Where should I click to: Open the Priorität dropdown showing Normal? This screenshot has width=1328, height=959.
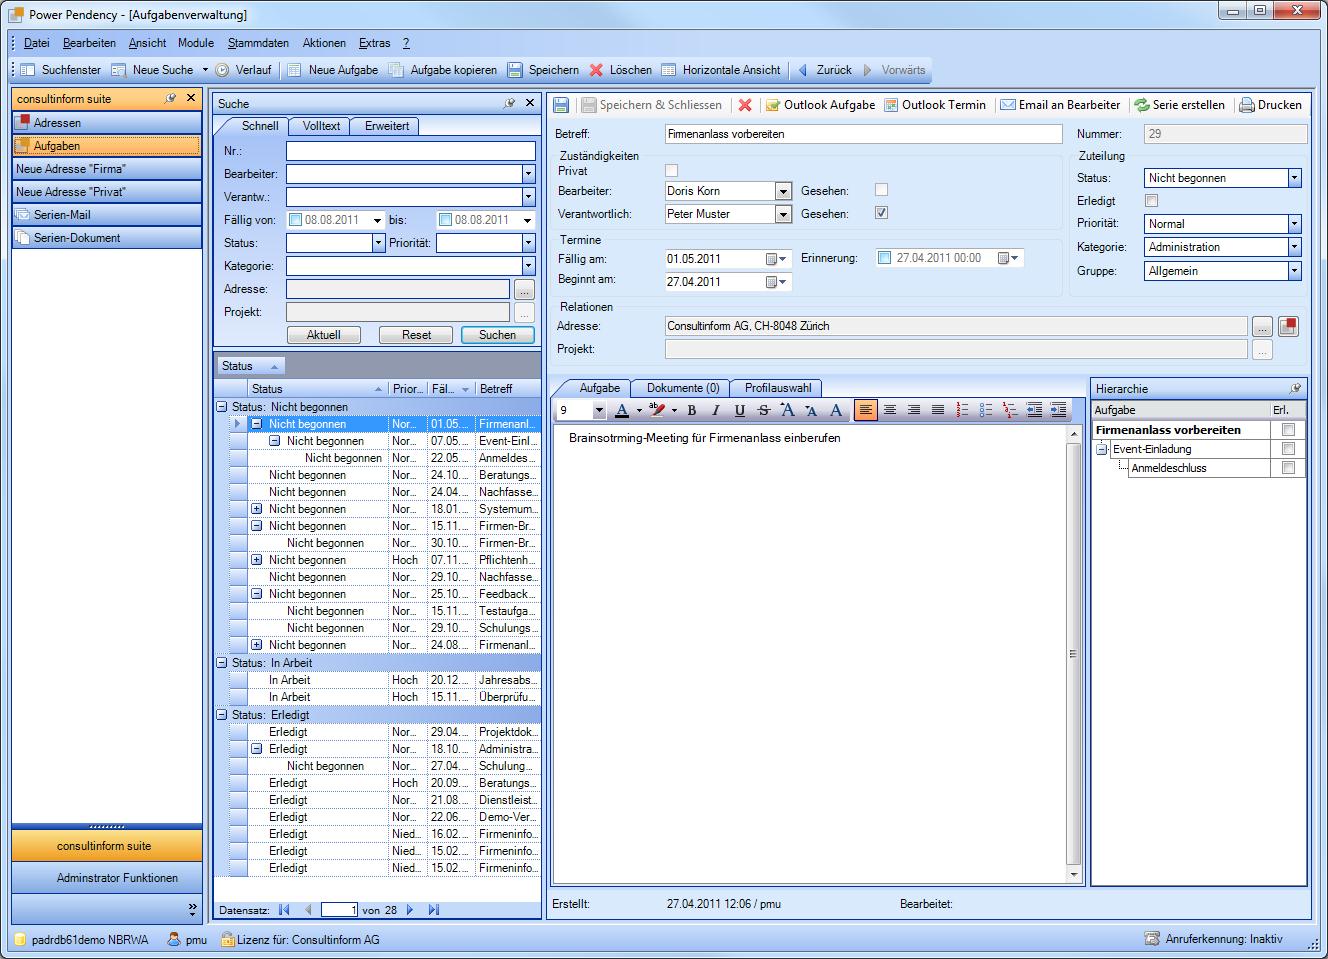tap(1294, 224)
